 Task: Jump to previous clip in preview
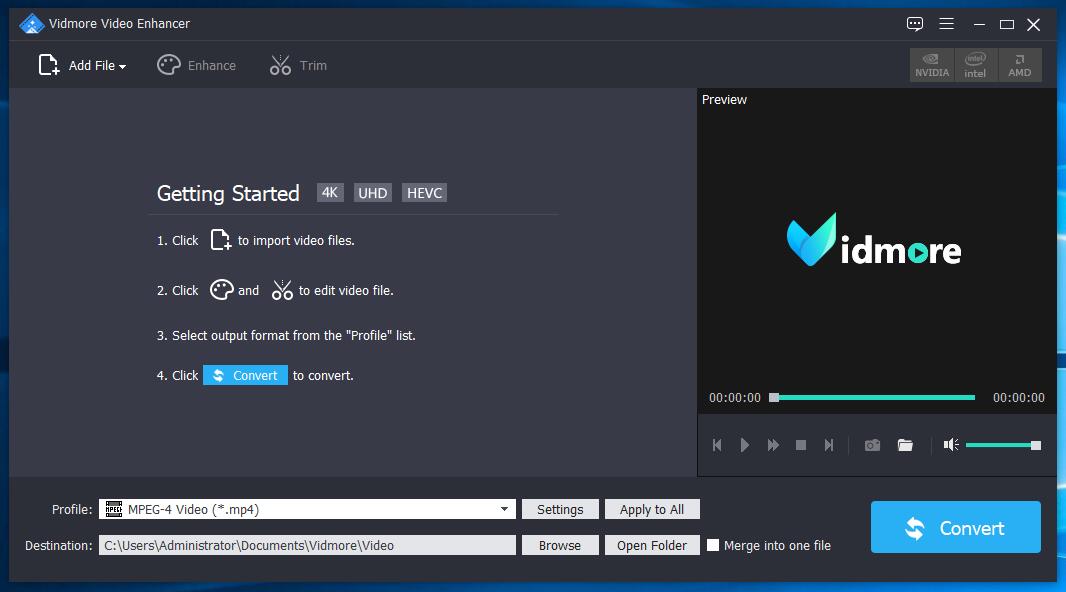tap(717, 445)
